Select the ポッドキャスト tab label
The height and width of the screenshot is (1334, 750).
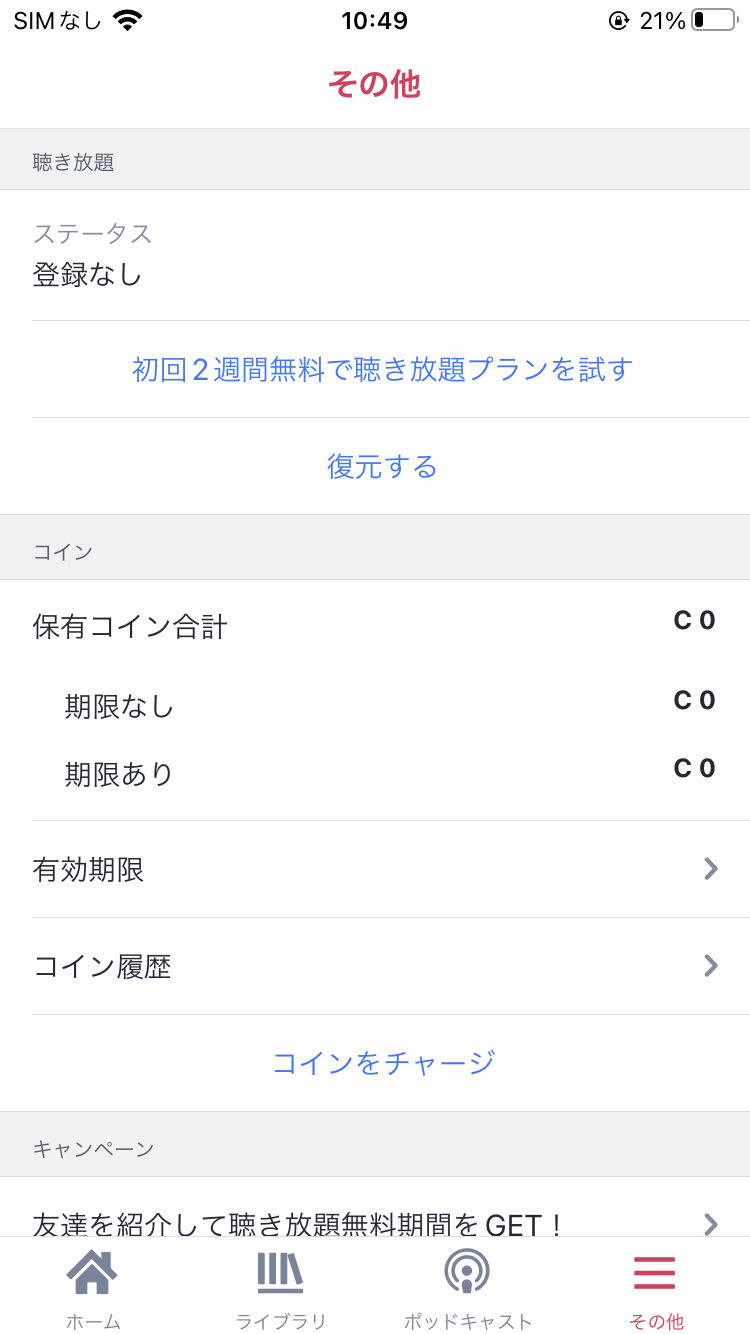click(468, 1321)
